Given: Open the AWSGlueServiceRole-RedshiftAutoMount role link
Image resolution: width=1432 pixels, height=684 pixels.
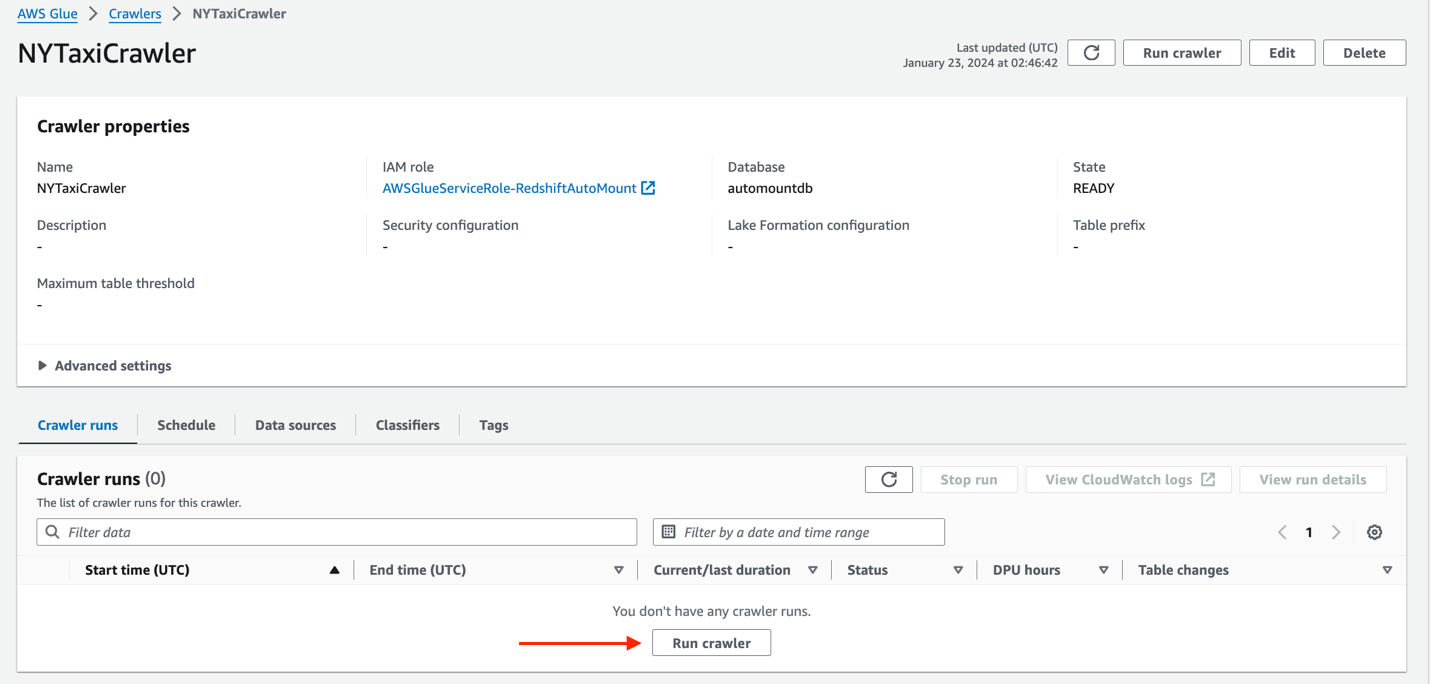Looking at the screenshot, I should click(x=510, y=188).
